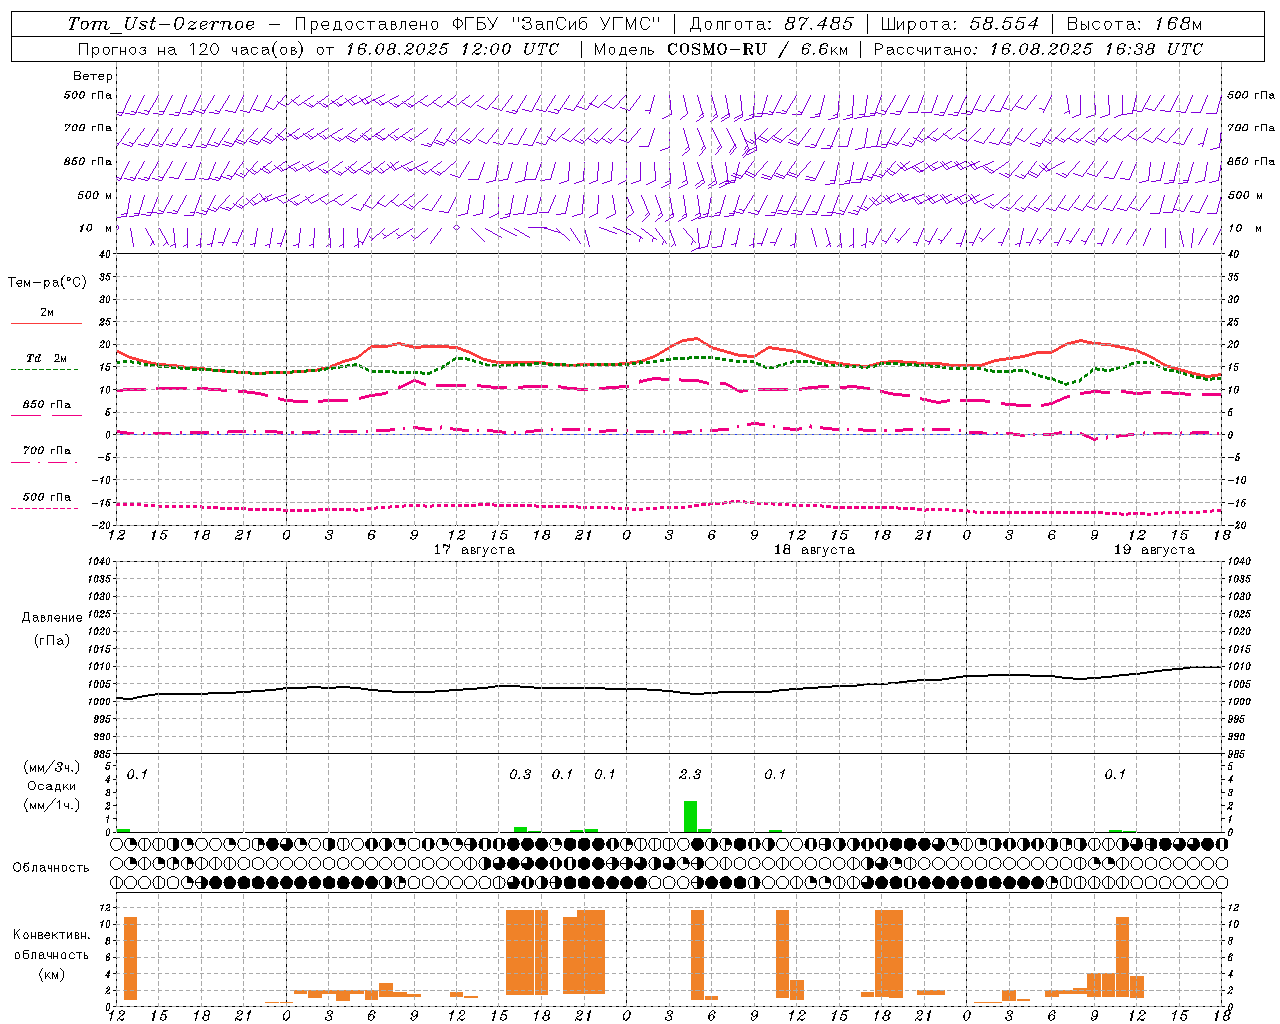Click the forecast start 16.08.2025 12:00 UTC
The width and height of the screenshot is (1280, 1024).
[x=452, y=49]
